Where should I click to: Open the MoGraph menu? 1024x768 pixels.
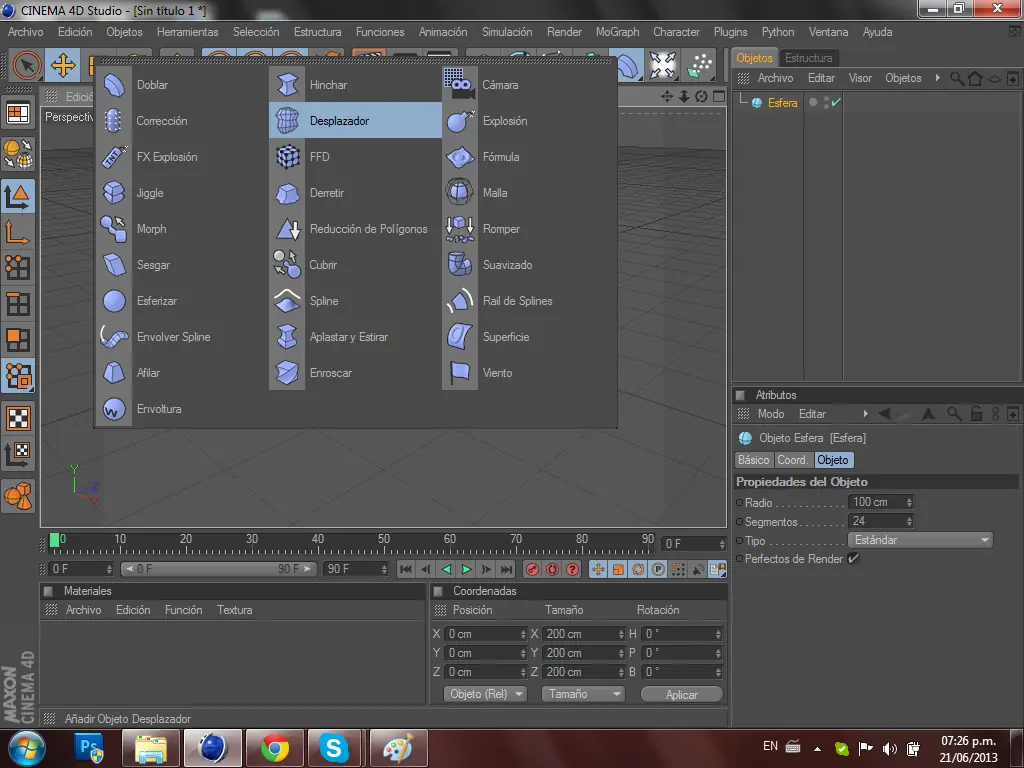tap(617, 31)
